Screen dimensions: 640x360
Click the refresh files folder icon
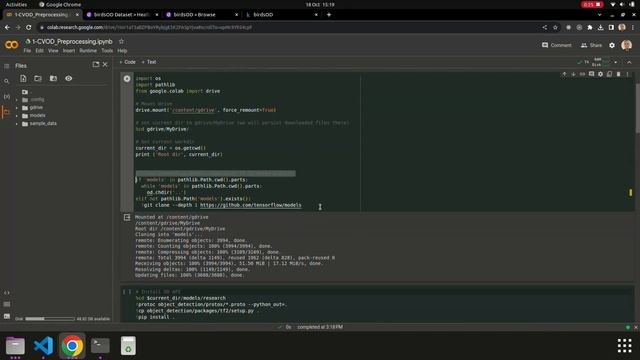coord(38,78)
